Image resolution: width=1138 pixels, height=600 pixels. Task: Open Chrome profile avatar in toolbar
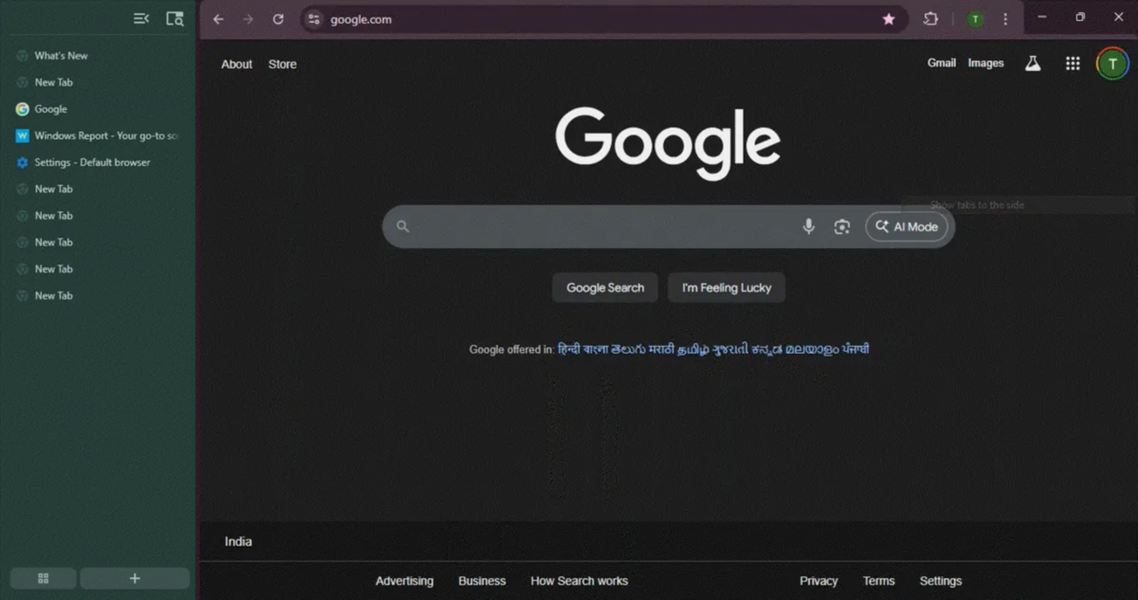975,19
